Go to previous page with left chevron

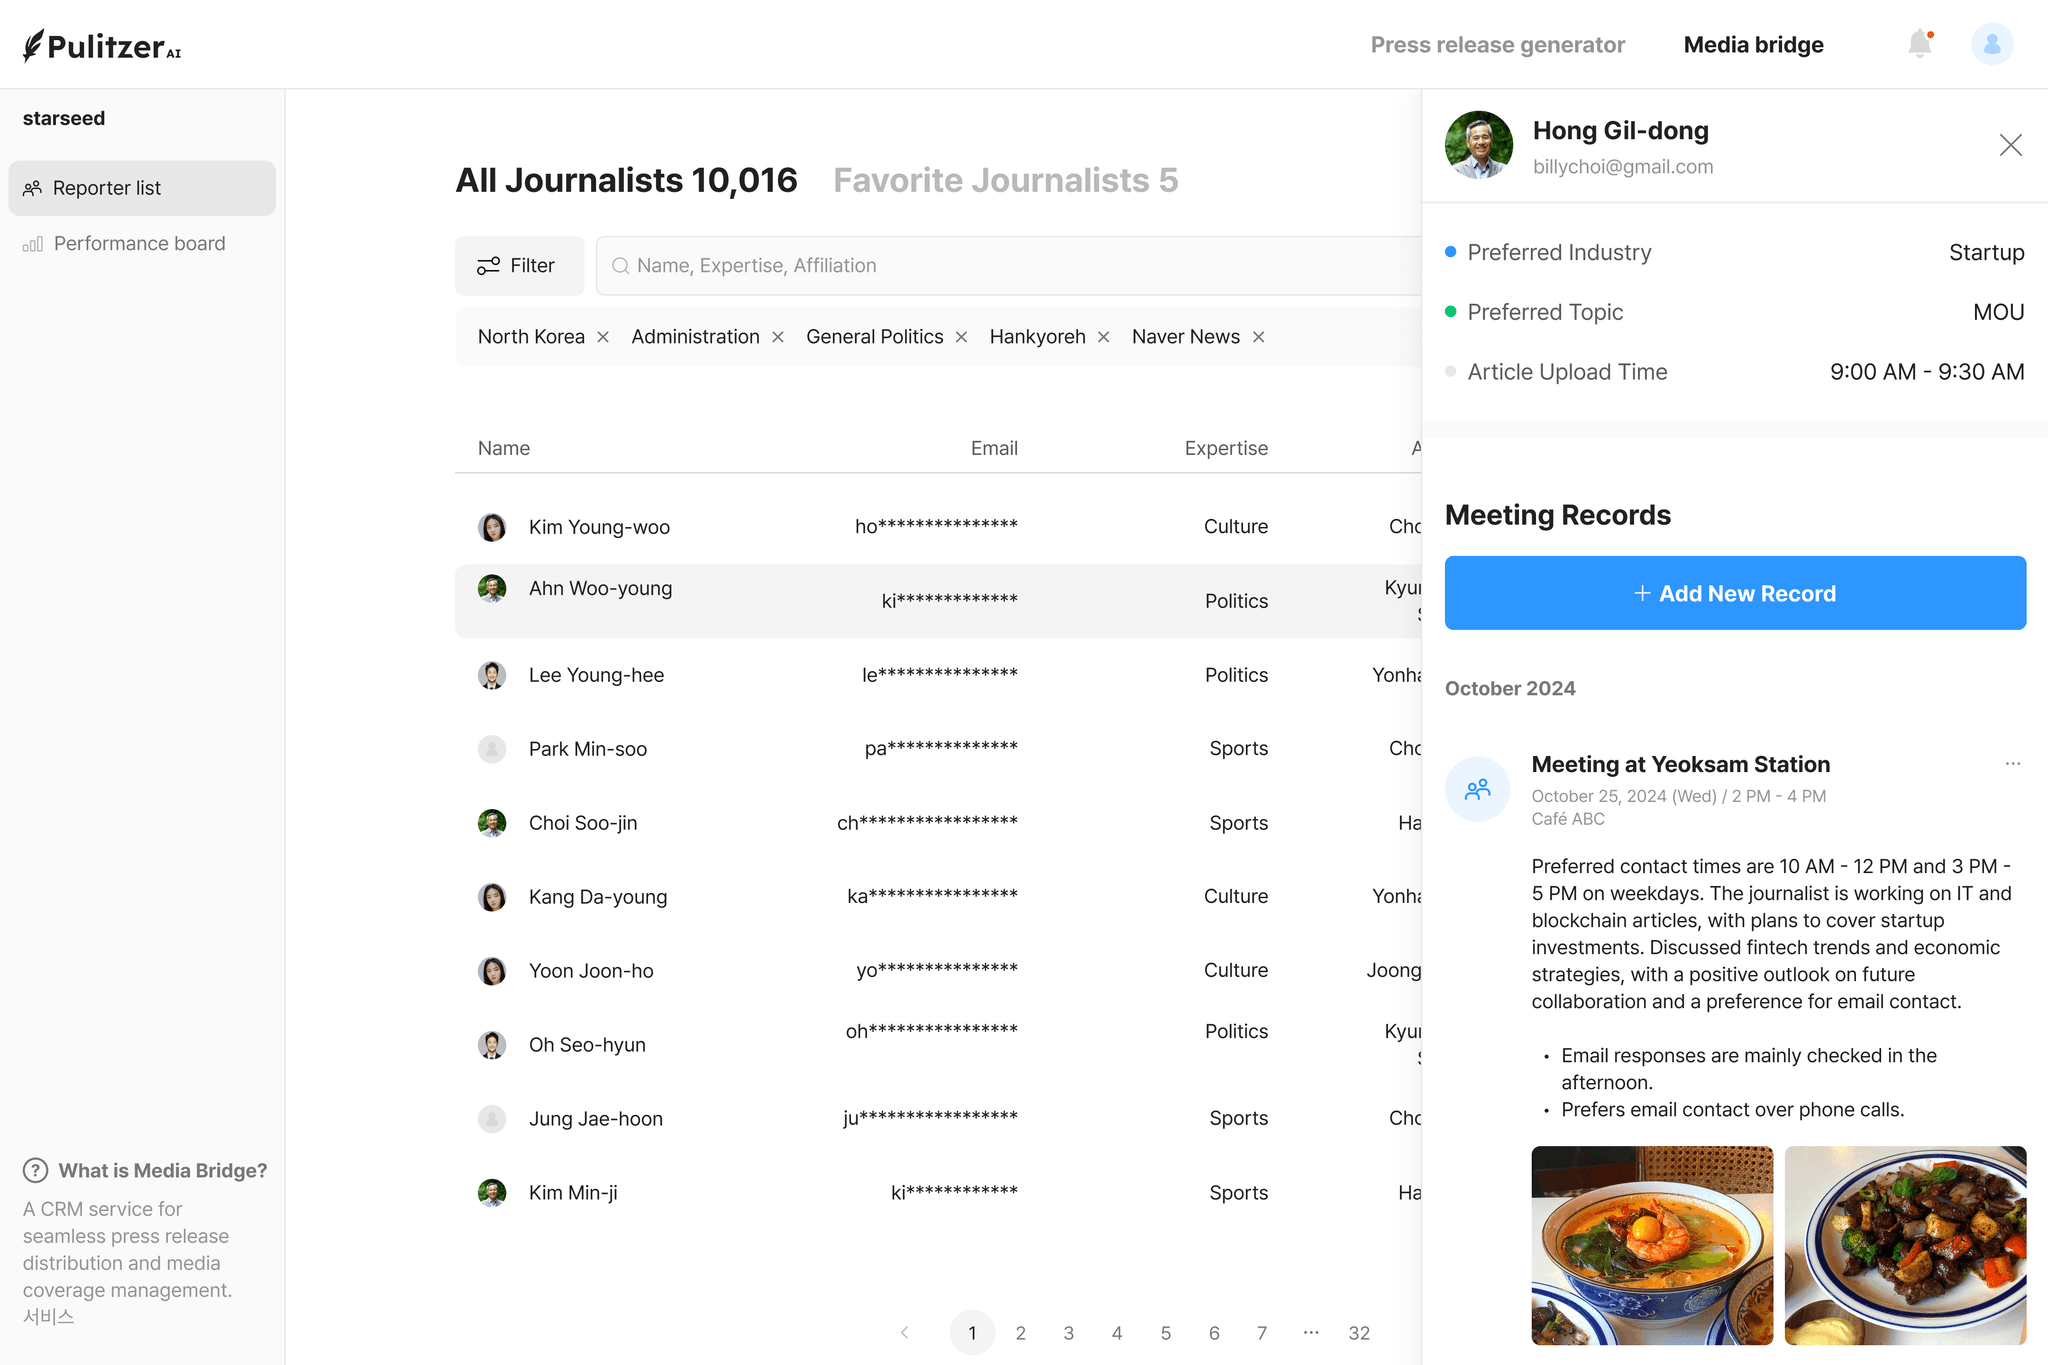904,1332
